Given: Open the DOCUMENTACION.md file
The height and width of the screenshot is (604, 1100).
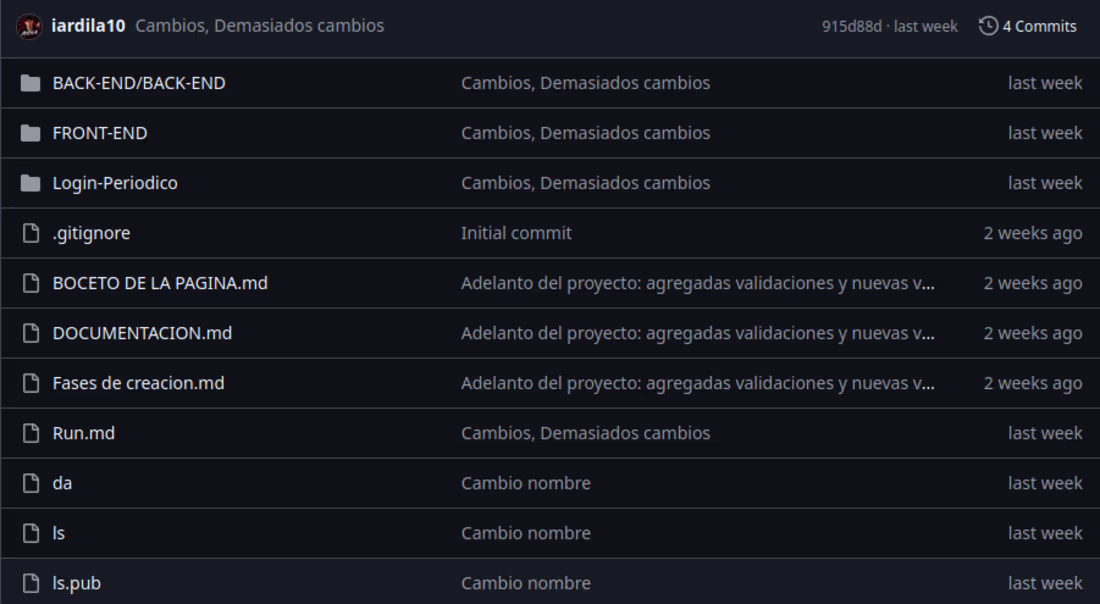Looking at the screenshot, I should tap(142, 333).
